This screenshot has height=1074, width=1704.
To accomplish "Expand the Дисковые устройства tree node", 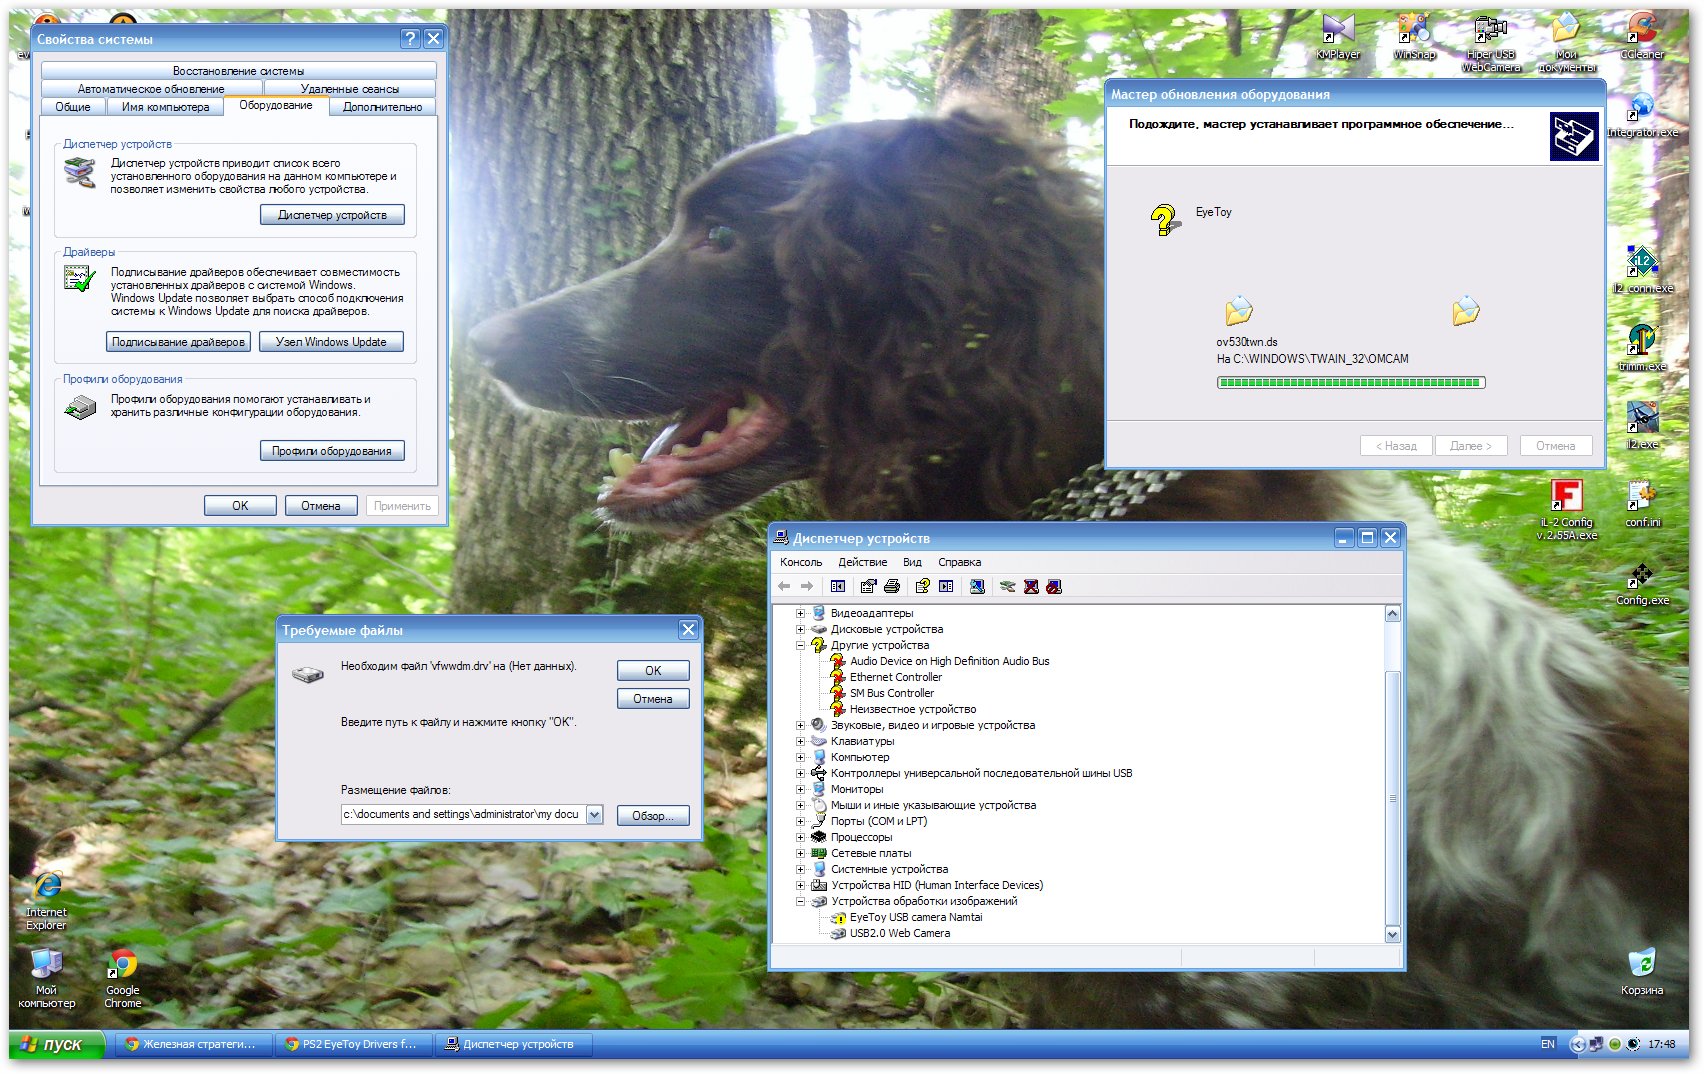I will pyautogui.click(x=800, y=630).
